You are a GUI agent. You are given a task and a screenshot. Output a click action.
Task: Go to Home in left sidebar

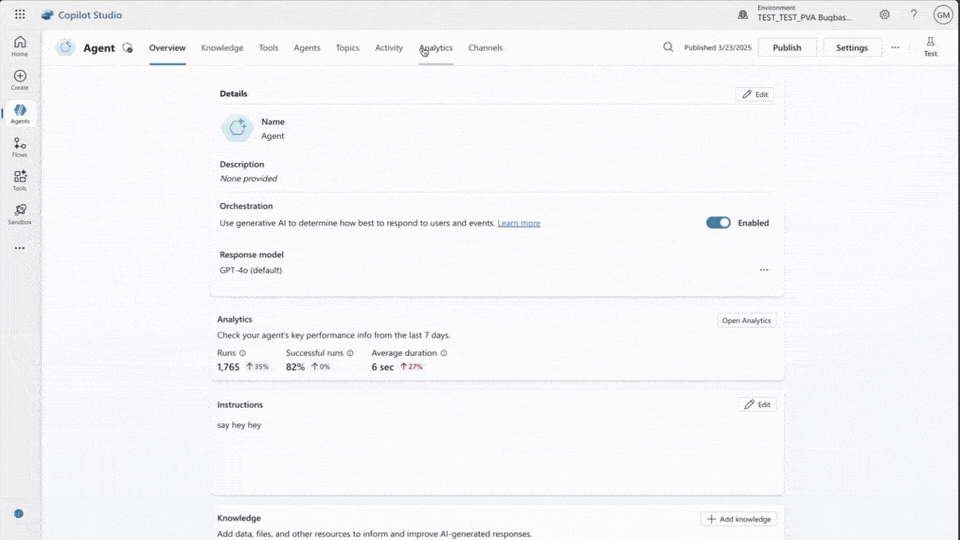pos(20,45)
